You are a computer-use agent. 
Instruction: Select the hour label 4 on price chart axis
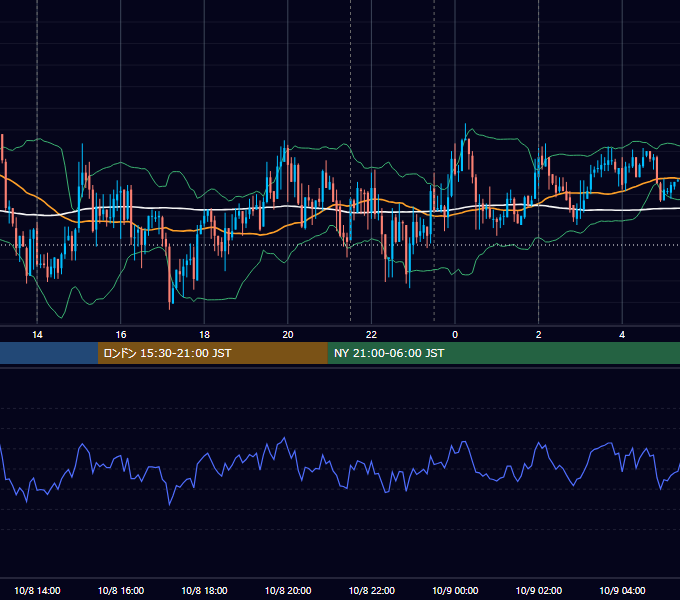click(x=622, y=335)
